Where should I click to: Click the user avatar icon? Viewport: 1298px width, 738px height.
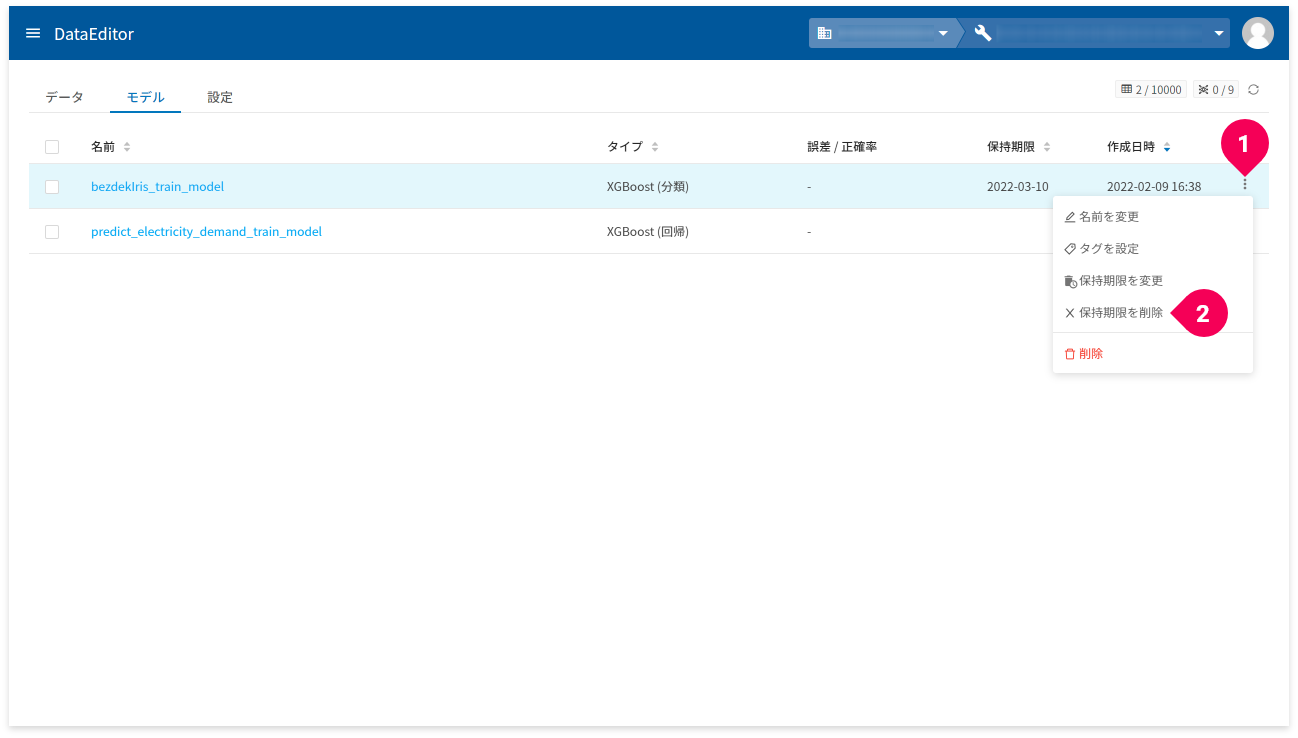point(1257,33)
